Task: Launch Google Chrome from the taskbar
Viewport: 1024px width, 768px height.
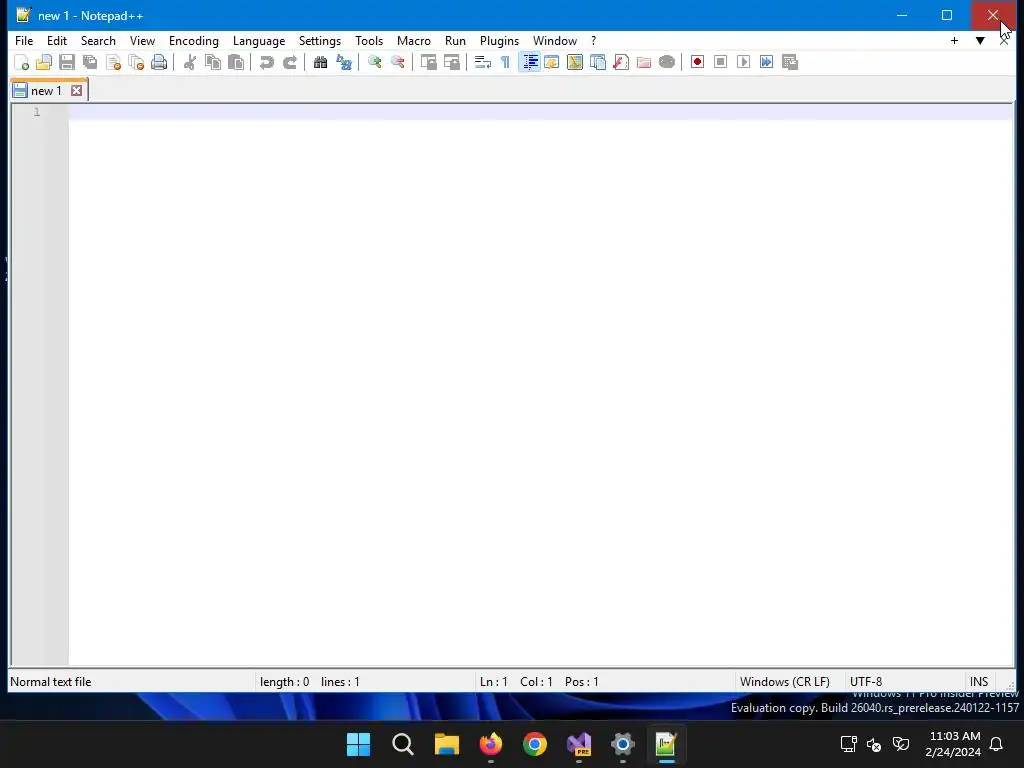Action: 535,744
